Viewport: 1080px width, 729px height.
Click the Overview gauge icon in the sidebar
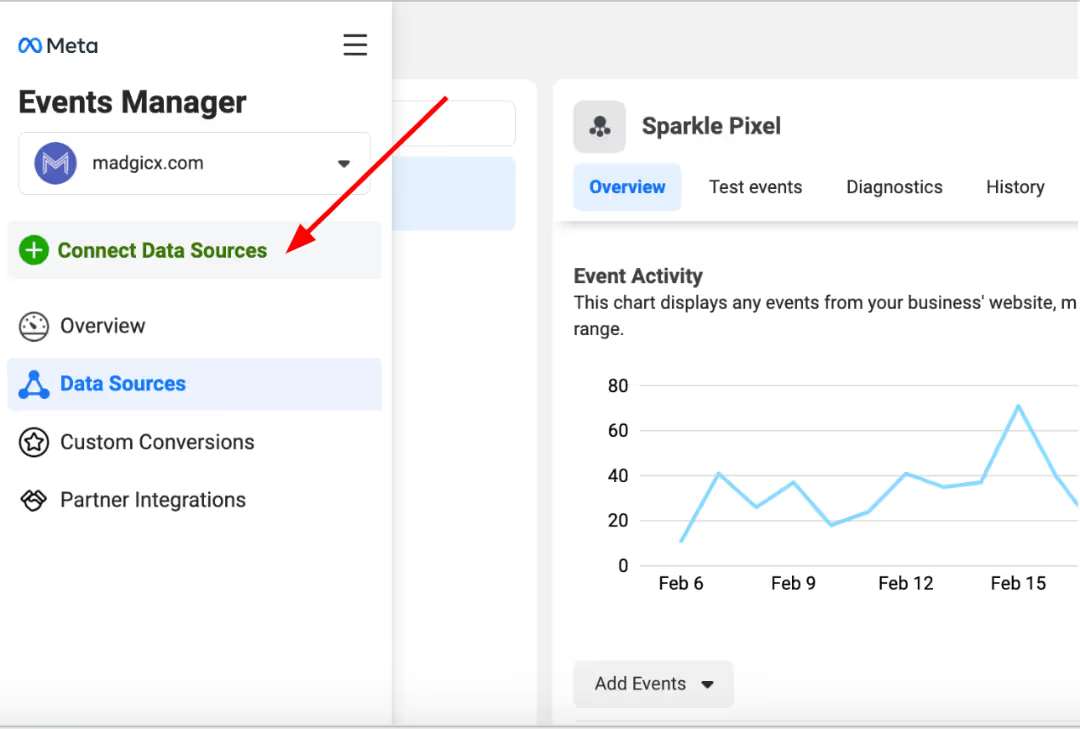34,326
